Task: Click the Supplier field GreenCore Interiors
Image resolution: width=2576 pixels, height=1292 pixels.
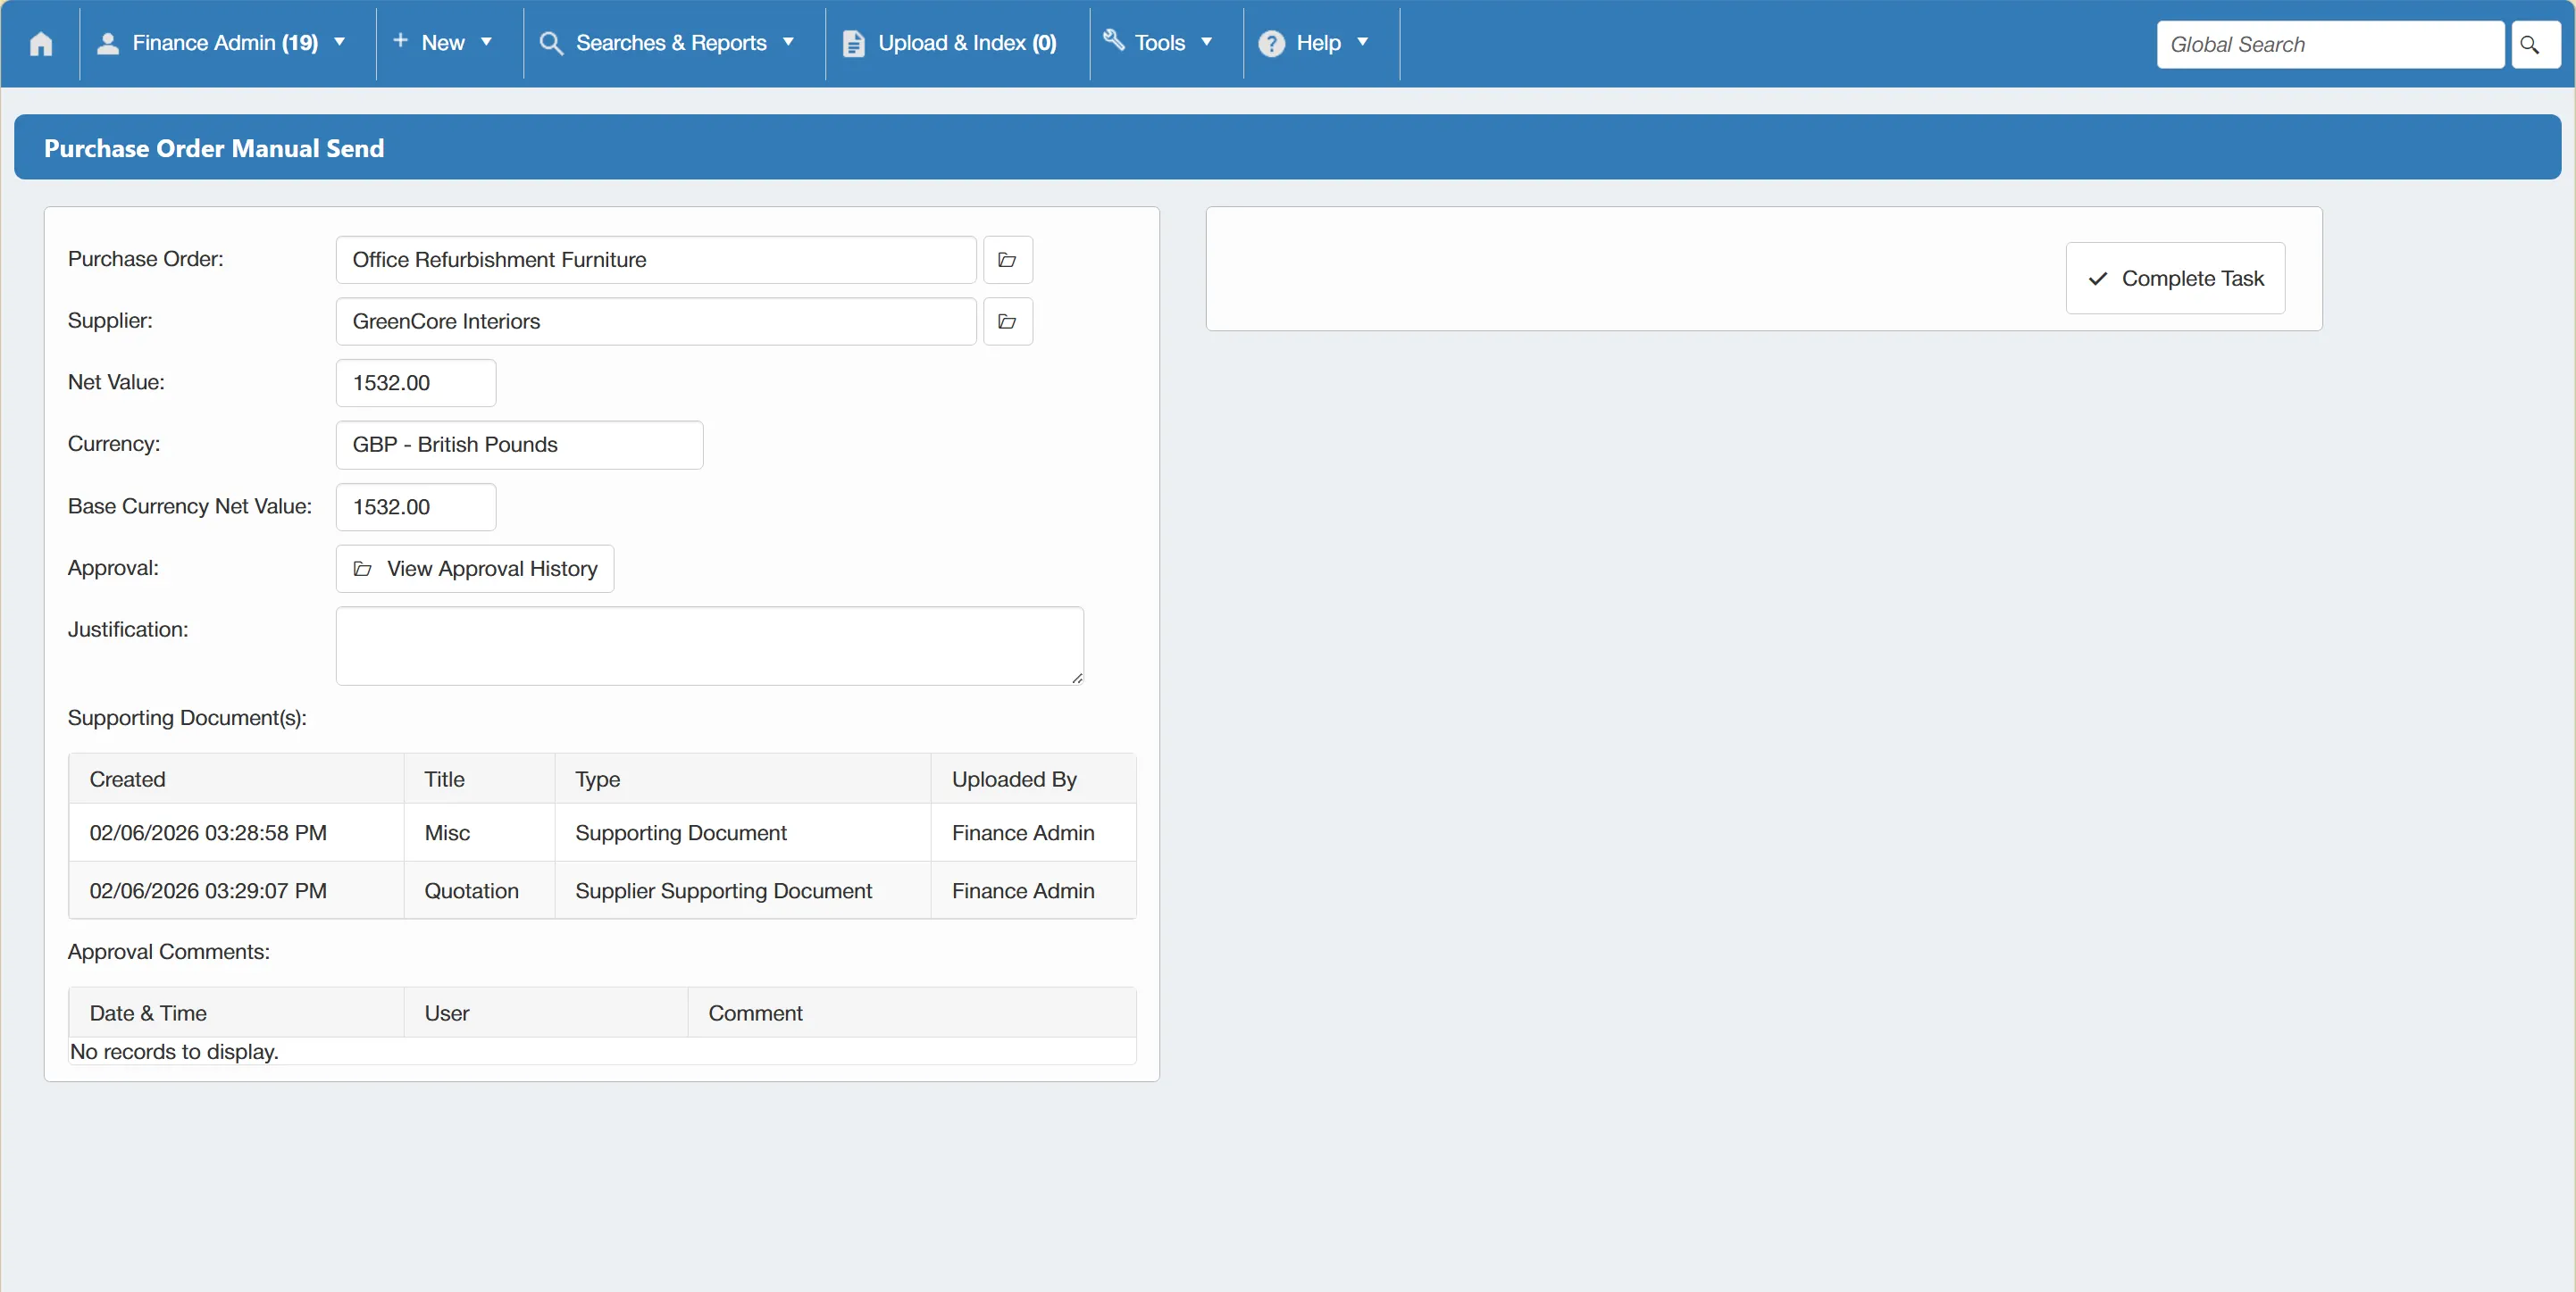Action: tap(656, 321)
